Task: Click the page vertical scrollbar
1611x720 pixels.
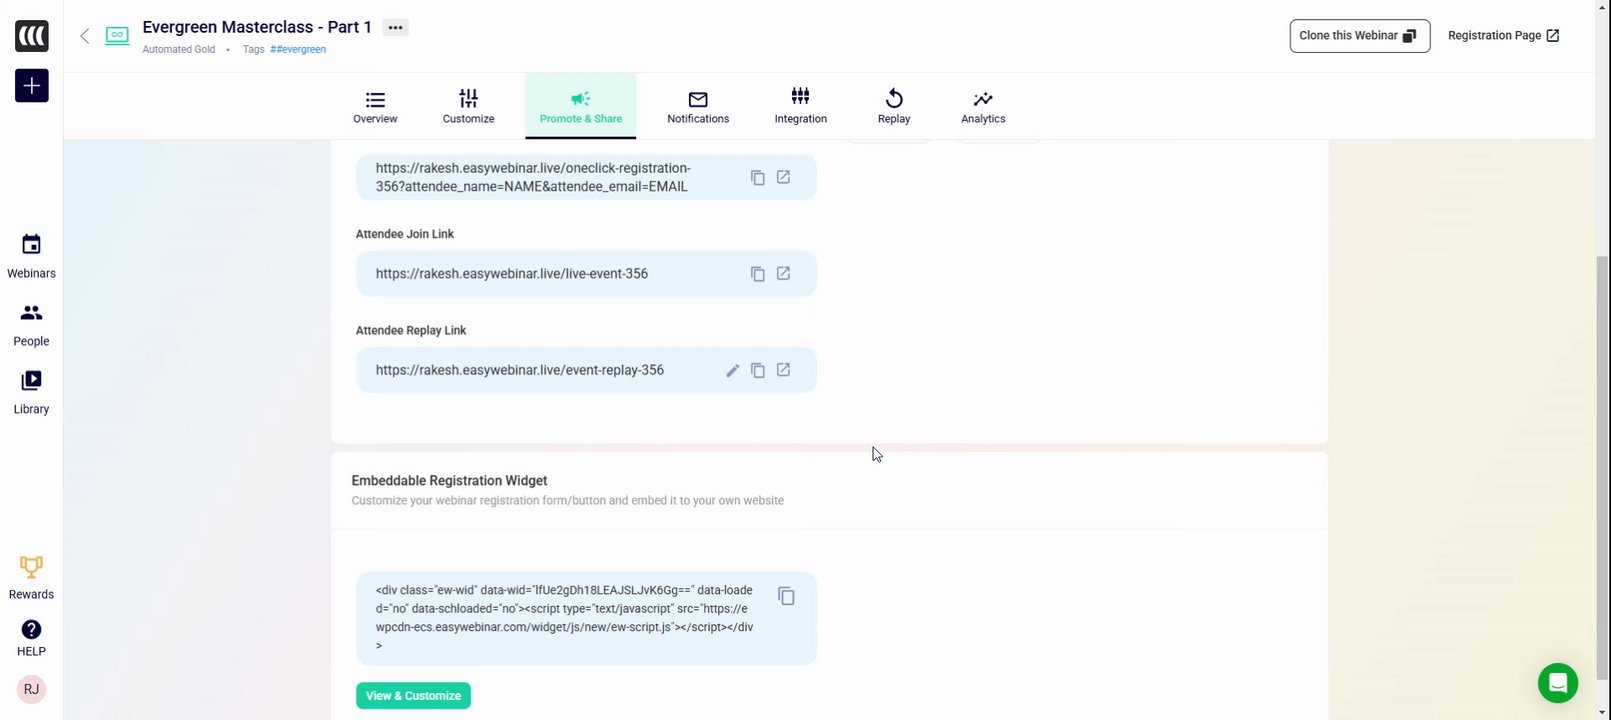Action: click(x=1602, y=467)
